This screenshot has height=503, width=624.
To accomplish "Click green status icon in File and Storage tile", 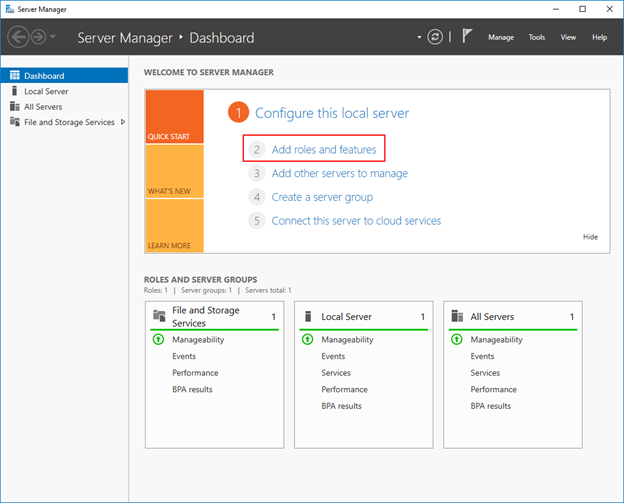I will [158, 339].
